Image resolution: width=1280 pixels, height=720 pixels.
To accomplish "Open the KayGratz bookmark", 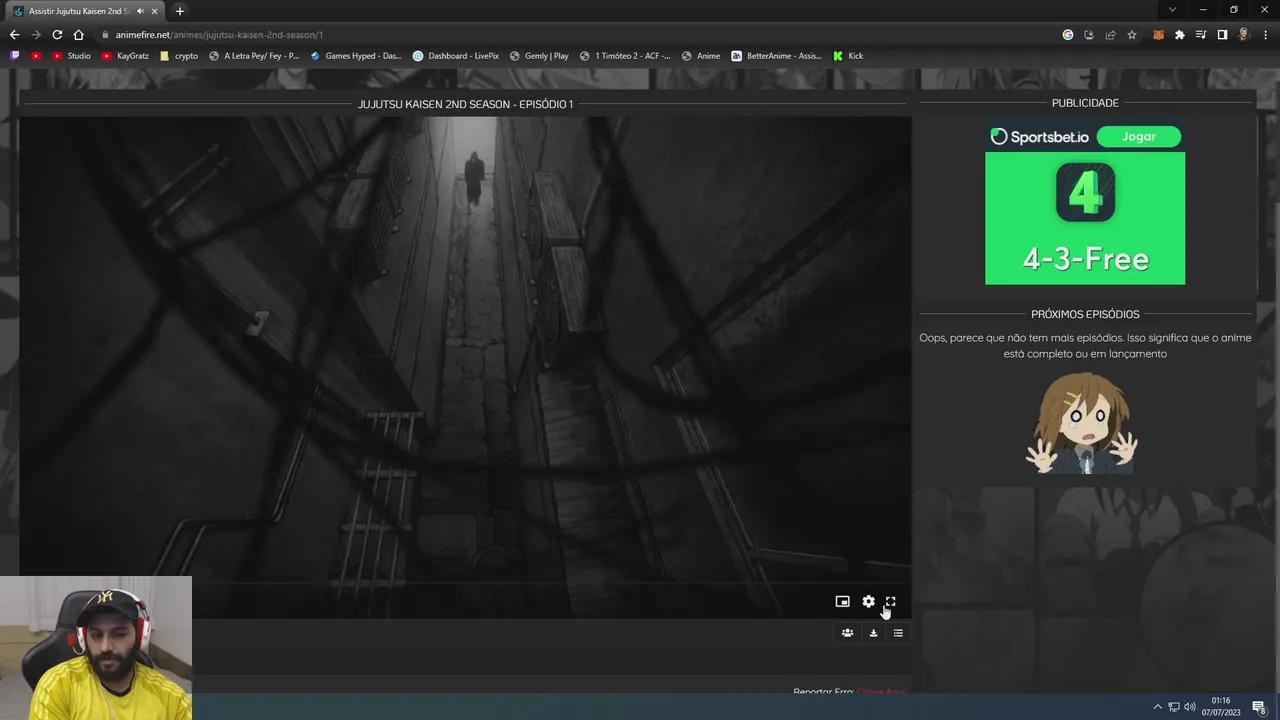I will 125,56.
